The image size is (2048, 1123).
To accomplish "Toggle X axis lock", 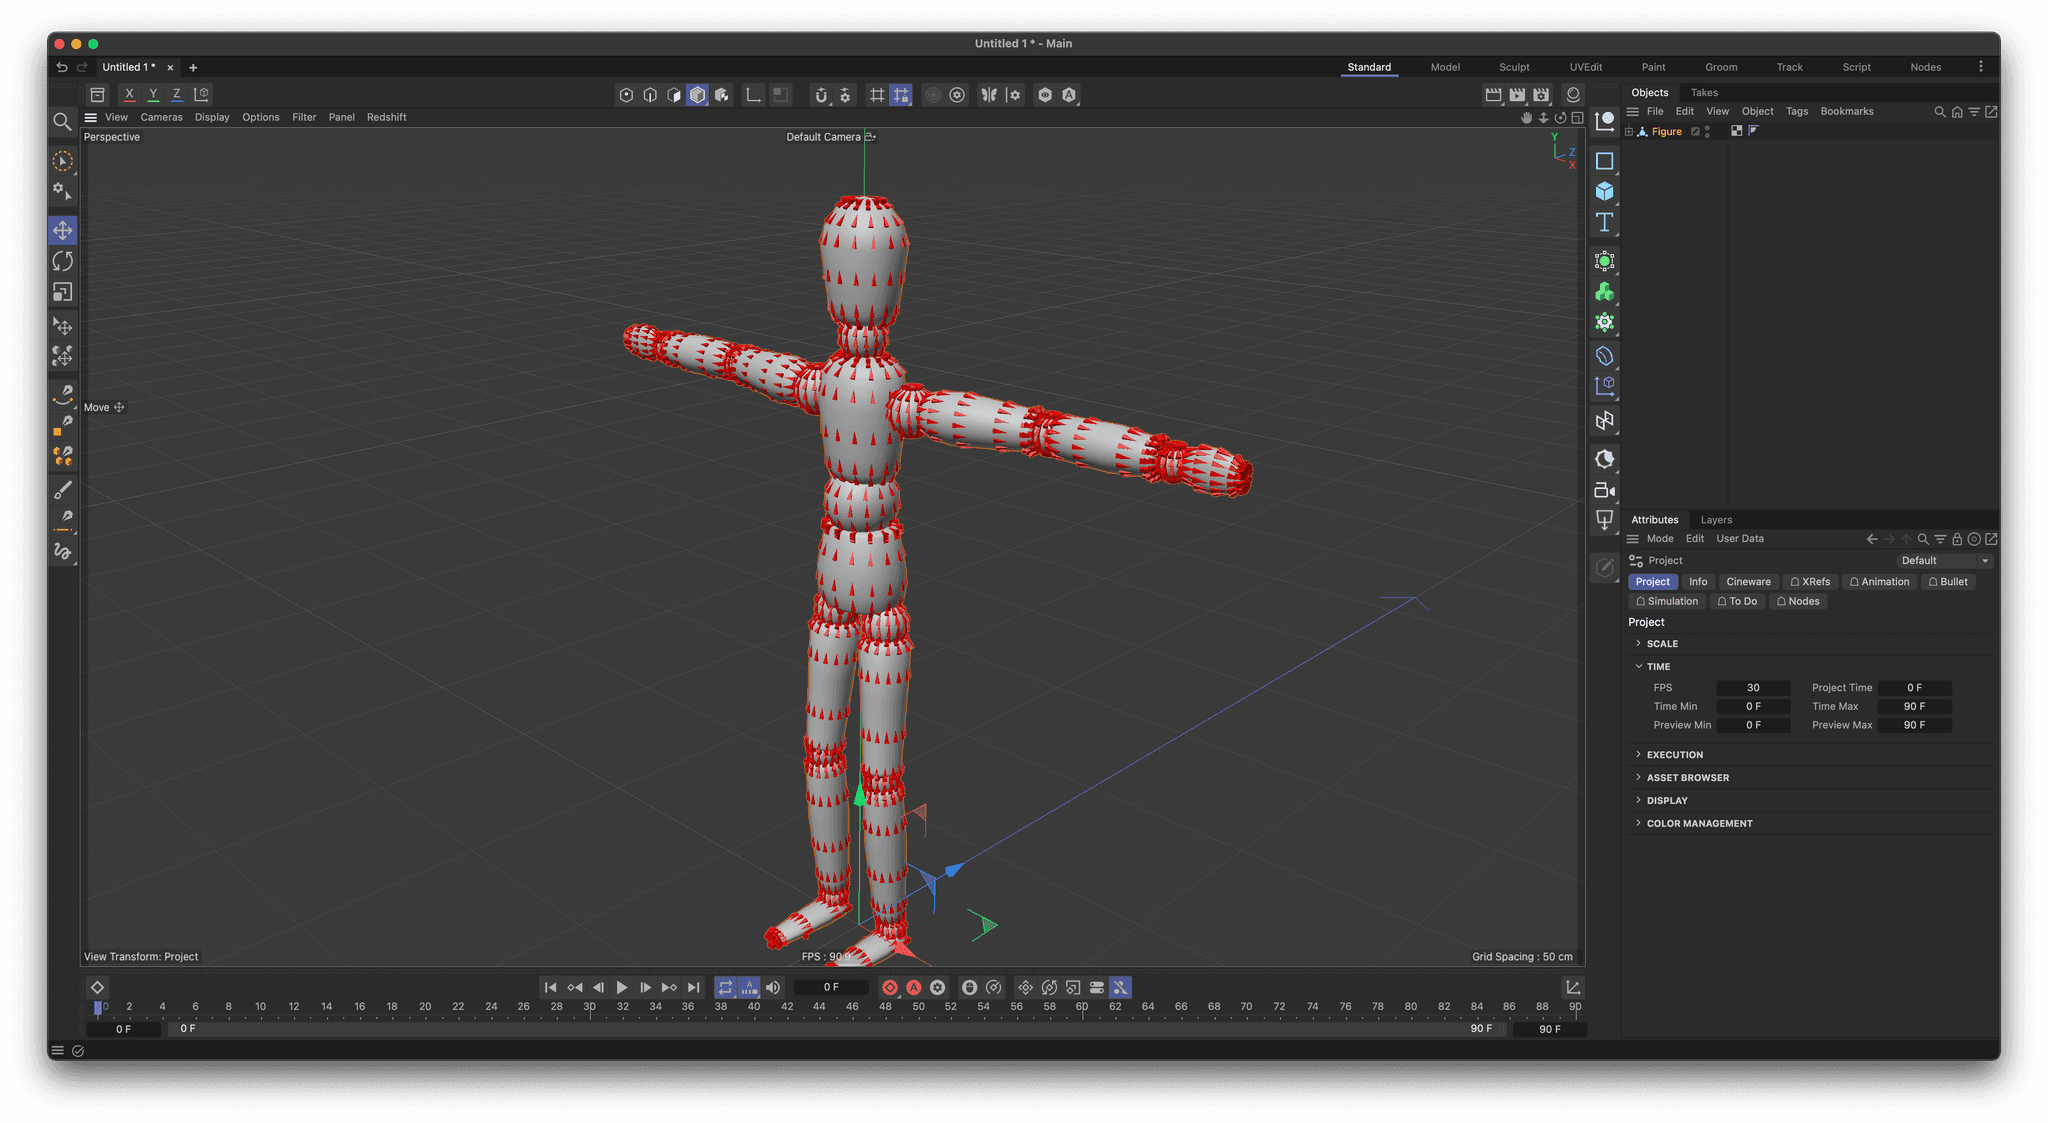I will [x=129, y=94].
